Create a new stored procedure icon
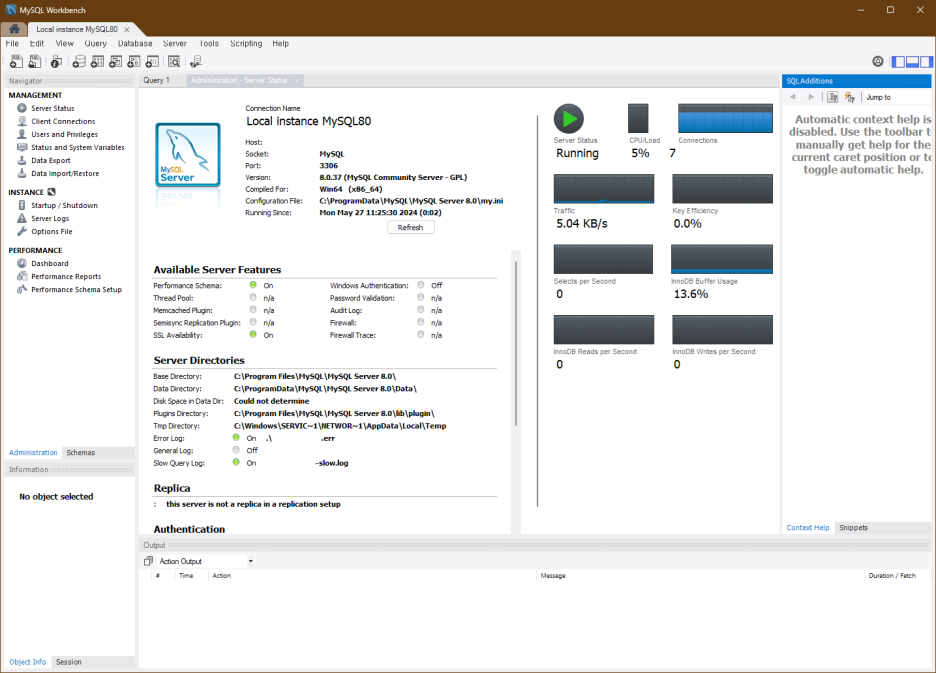 134,61
